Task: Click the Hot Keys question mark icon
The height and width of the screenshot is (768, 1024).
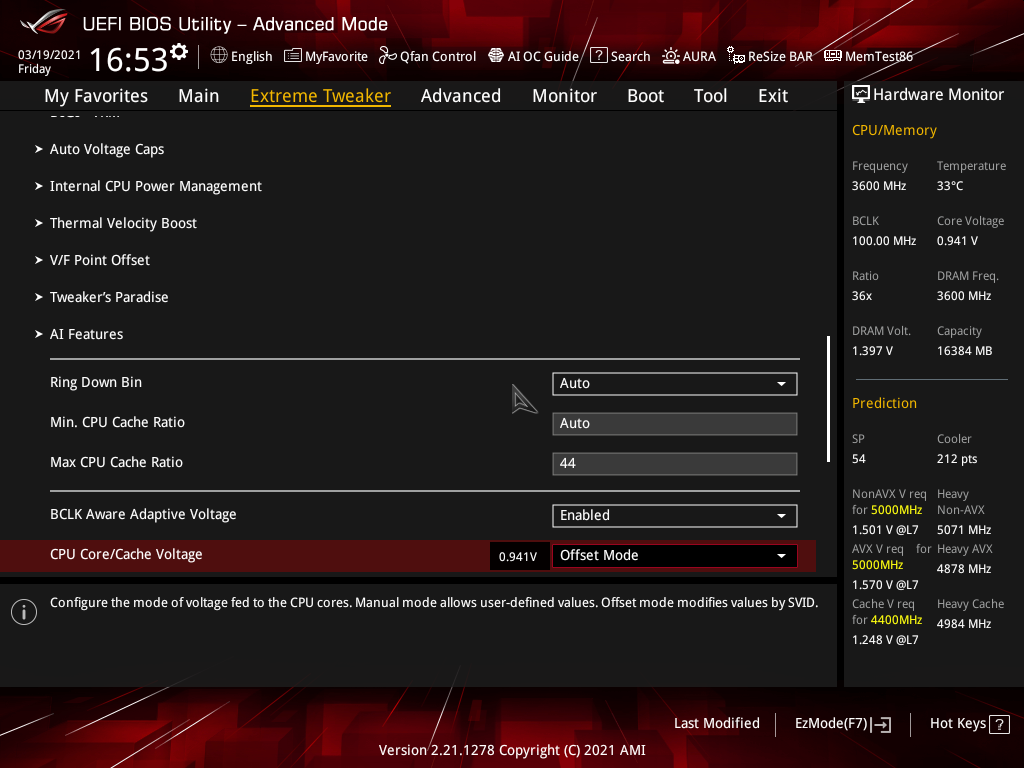Action: pyautogui.click(x=999, y=724)
